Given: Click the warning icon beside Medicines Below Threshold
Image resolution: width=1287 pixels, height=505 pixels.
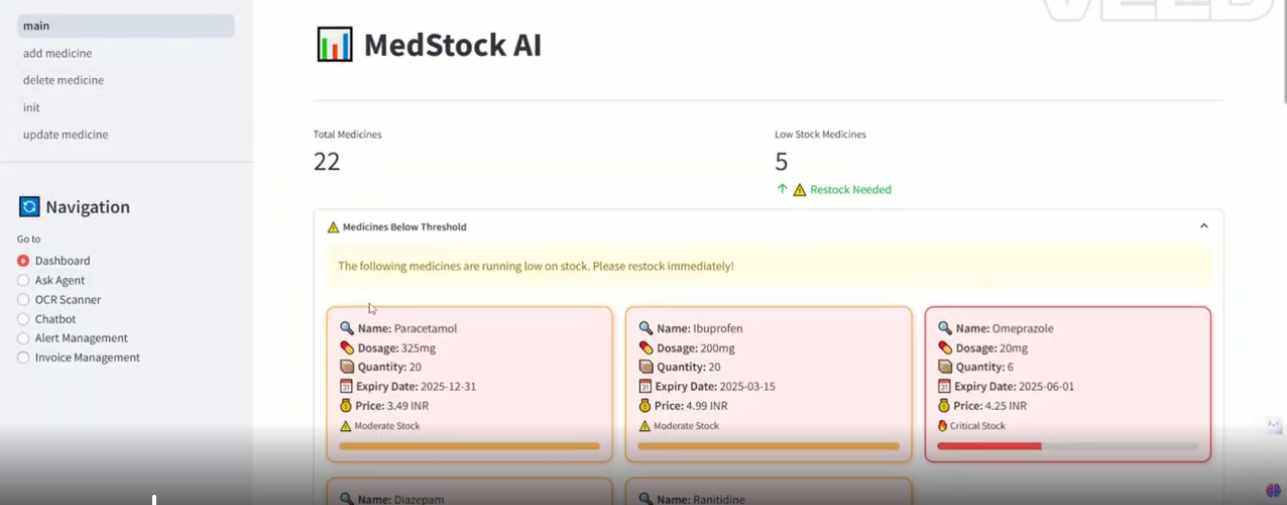Looking at the screenshot, I should click(333, 227).
